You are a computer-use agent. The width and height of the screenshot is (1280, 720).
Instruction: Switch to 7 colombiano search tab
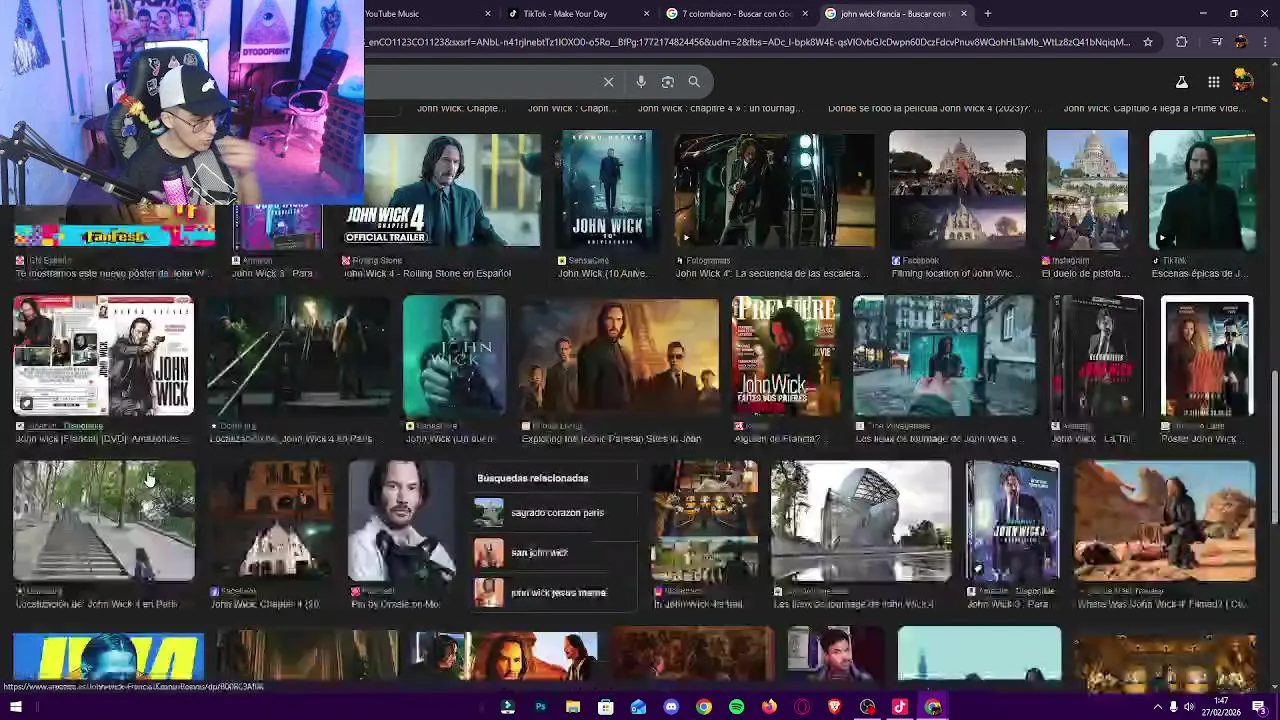pos(736,14)
